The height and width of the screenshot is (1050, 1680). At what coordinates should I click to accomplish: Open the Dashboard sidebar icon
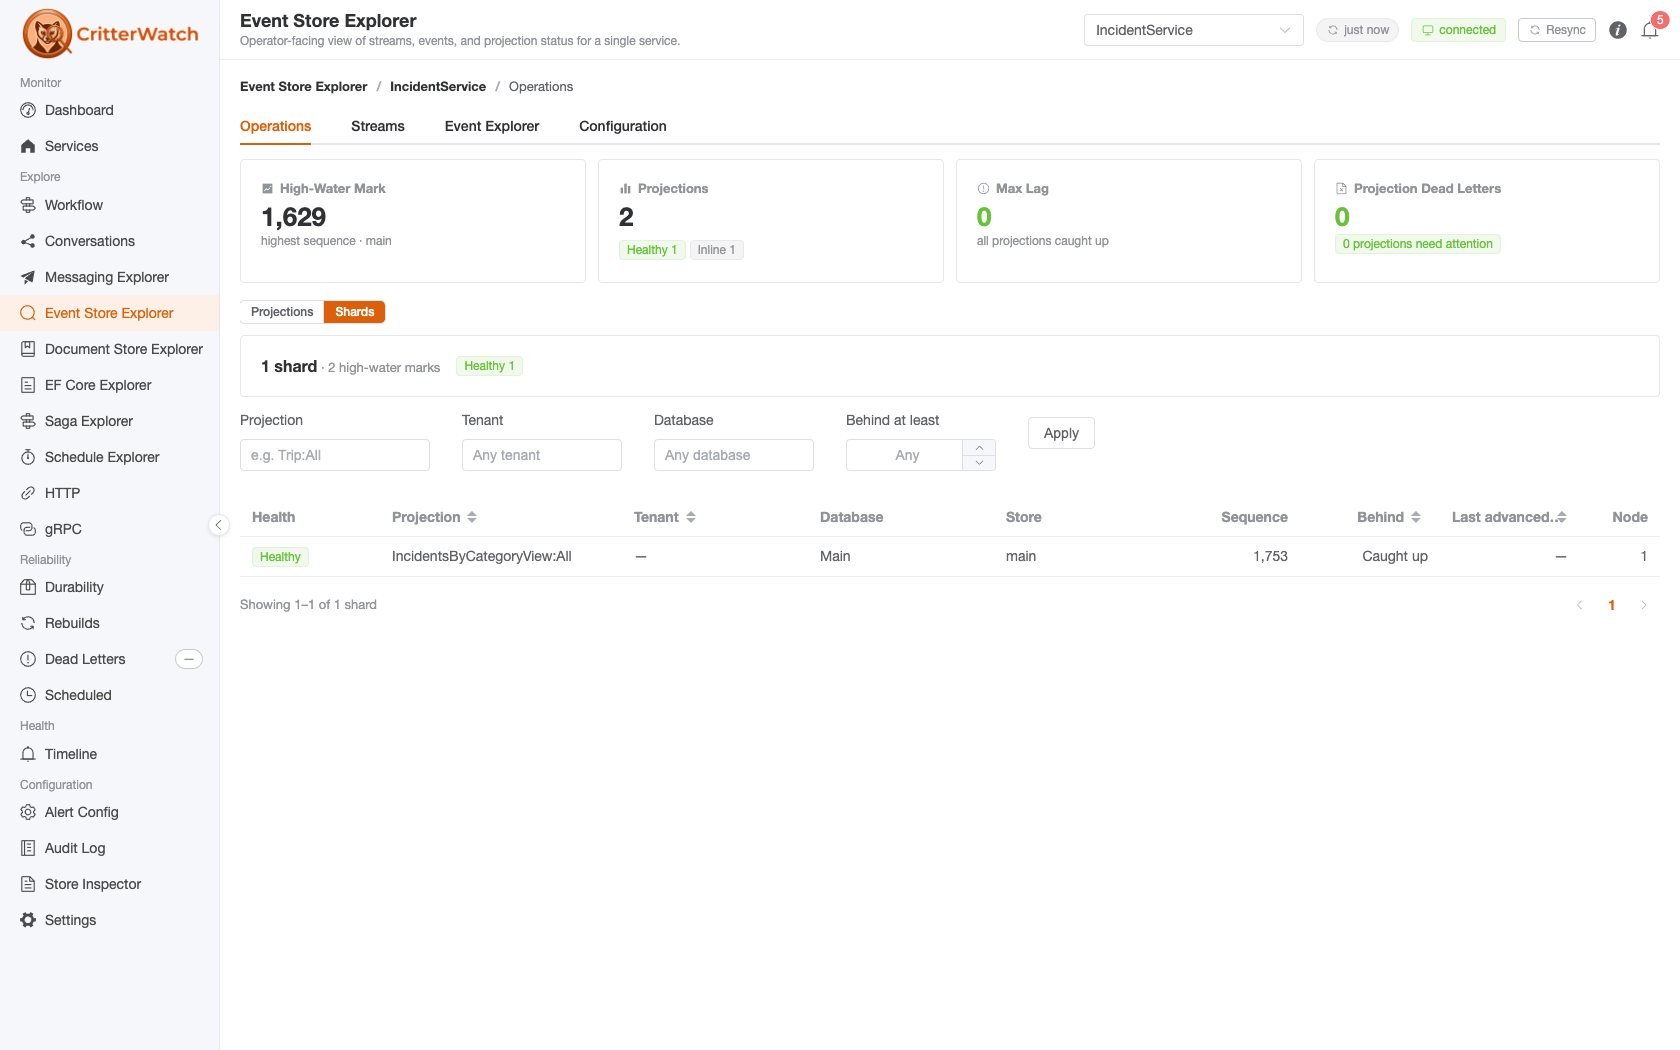click(x=28, y=110)
